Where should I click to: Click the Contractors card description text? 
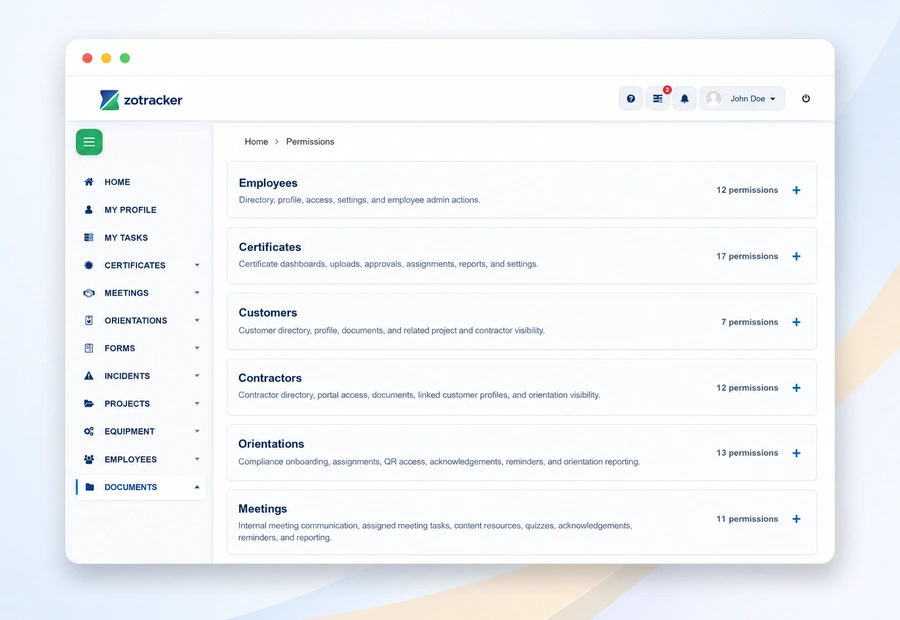tap(419, 396)
